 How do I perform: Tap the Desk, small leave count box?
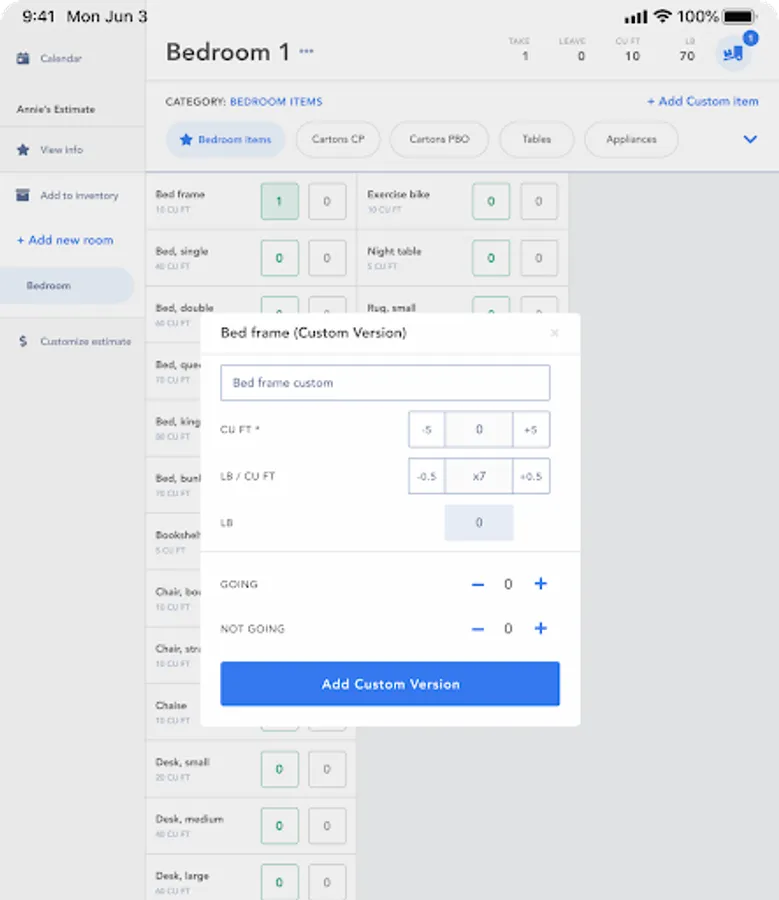click(327, 769)
